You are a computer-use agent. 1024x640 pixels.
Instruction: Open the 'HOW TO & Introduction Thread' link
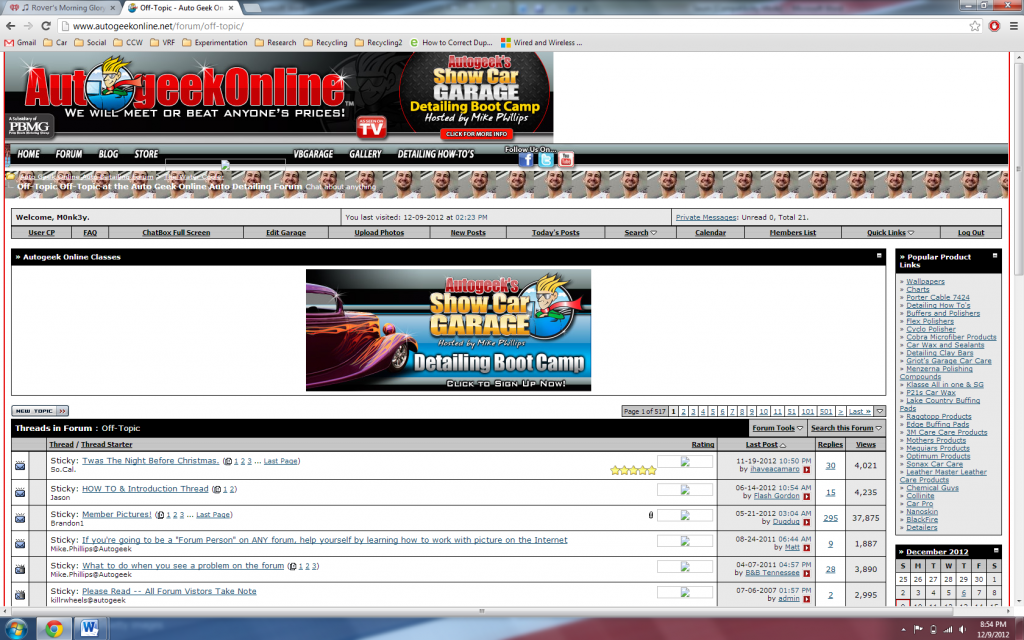tap(145, 488)
